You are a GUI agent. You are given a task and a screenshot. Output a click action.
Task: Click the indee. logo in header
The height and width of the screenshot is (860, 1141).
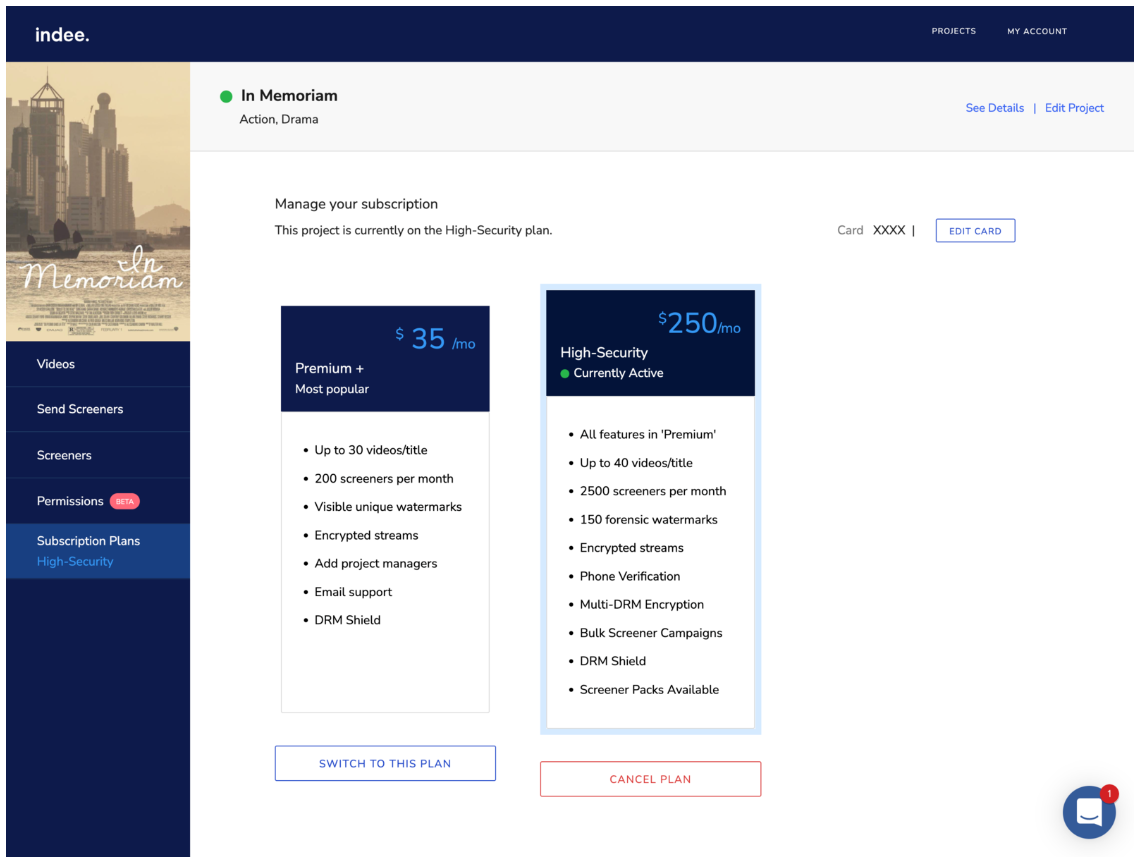62,35
